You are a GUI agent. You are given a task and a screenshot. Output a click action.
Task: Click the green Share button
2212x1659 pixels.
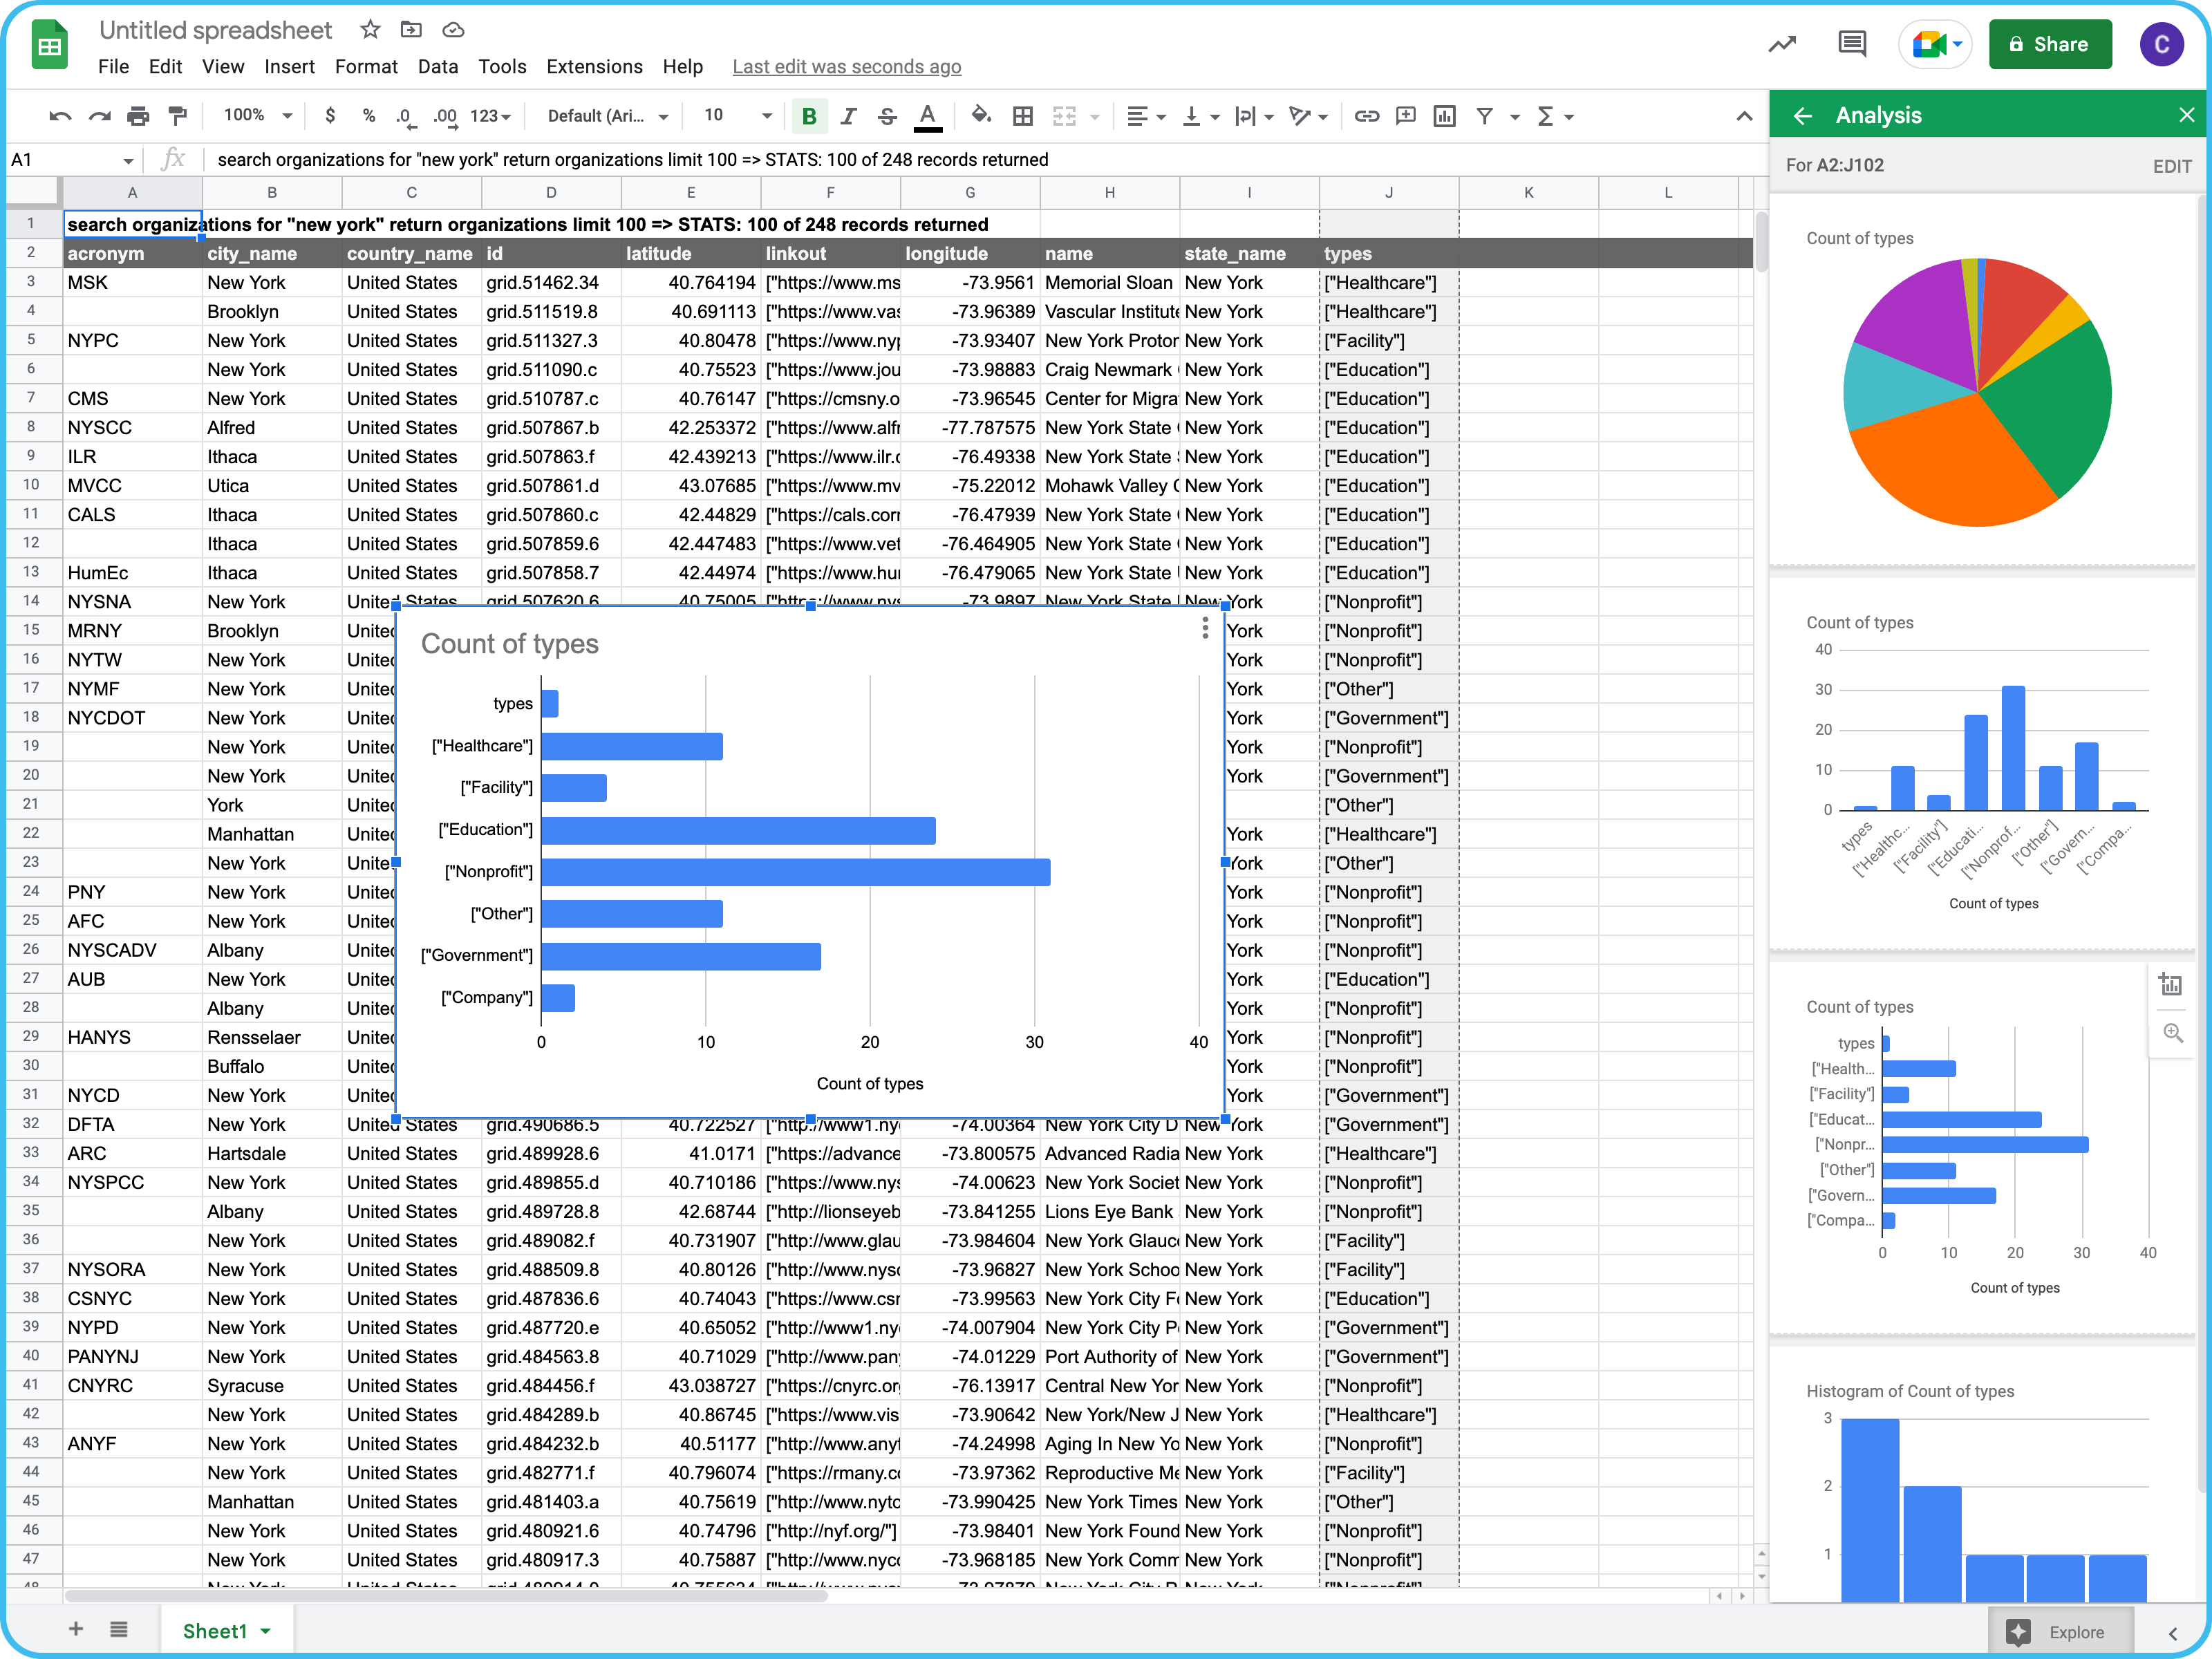(2049, 44)
